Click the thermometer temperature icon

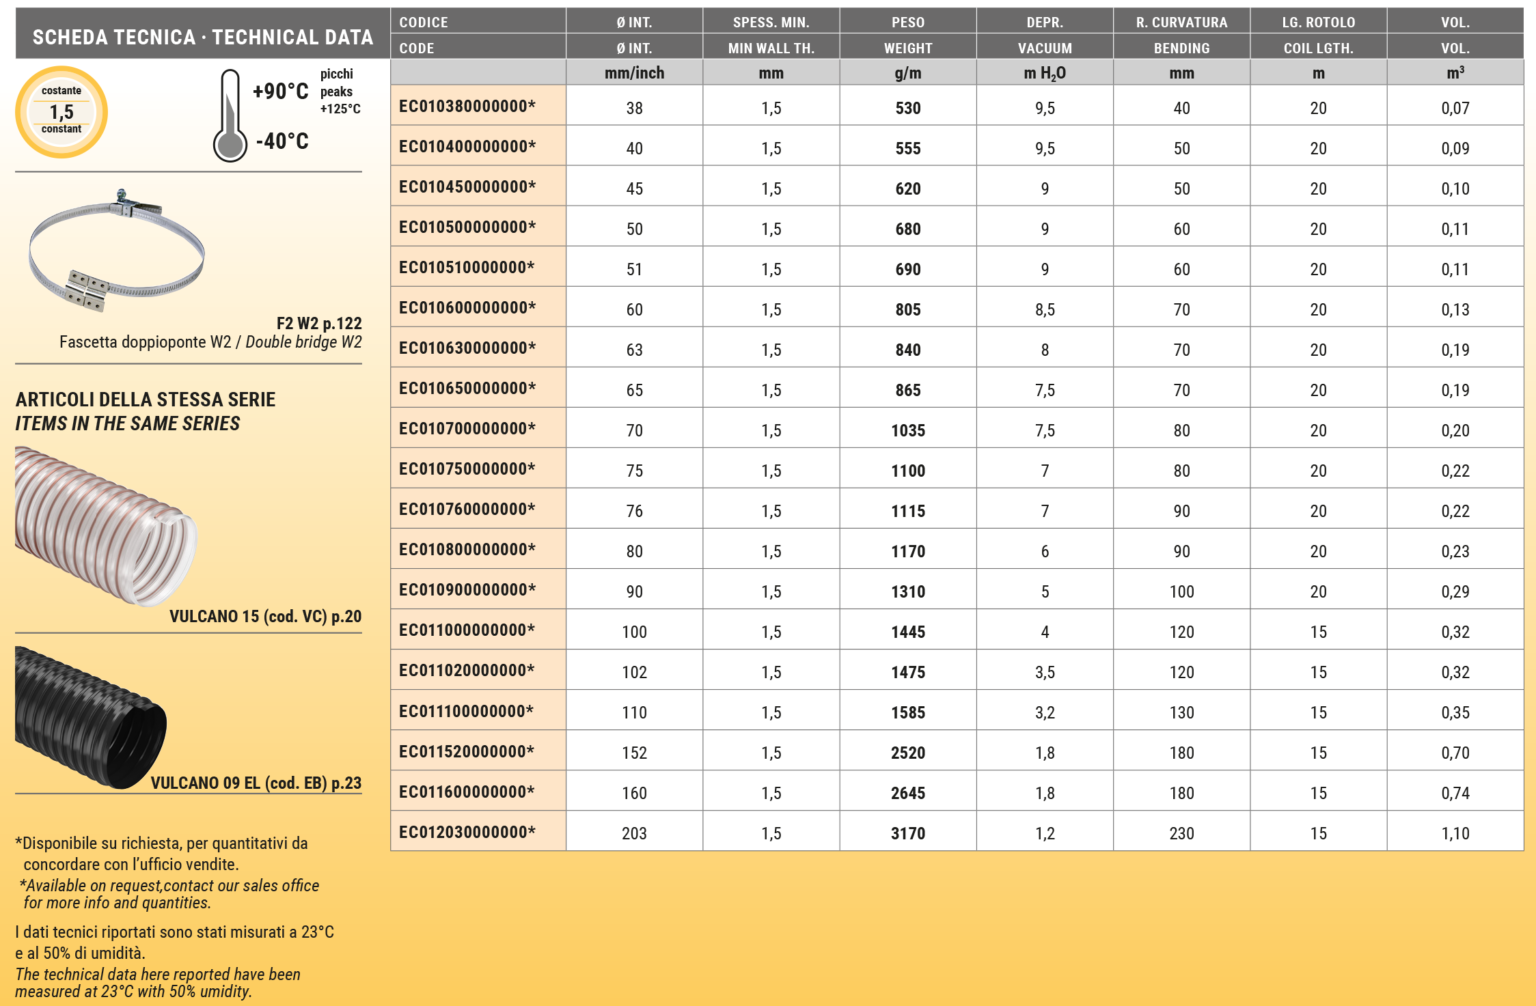pyautogui.click(x=230, y=116)
